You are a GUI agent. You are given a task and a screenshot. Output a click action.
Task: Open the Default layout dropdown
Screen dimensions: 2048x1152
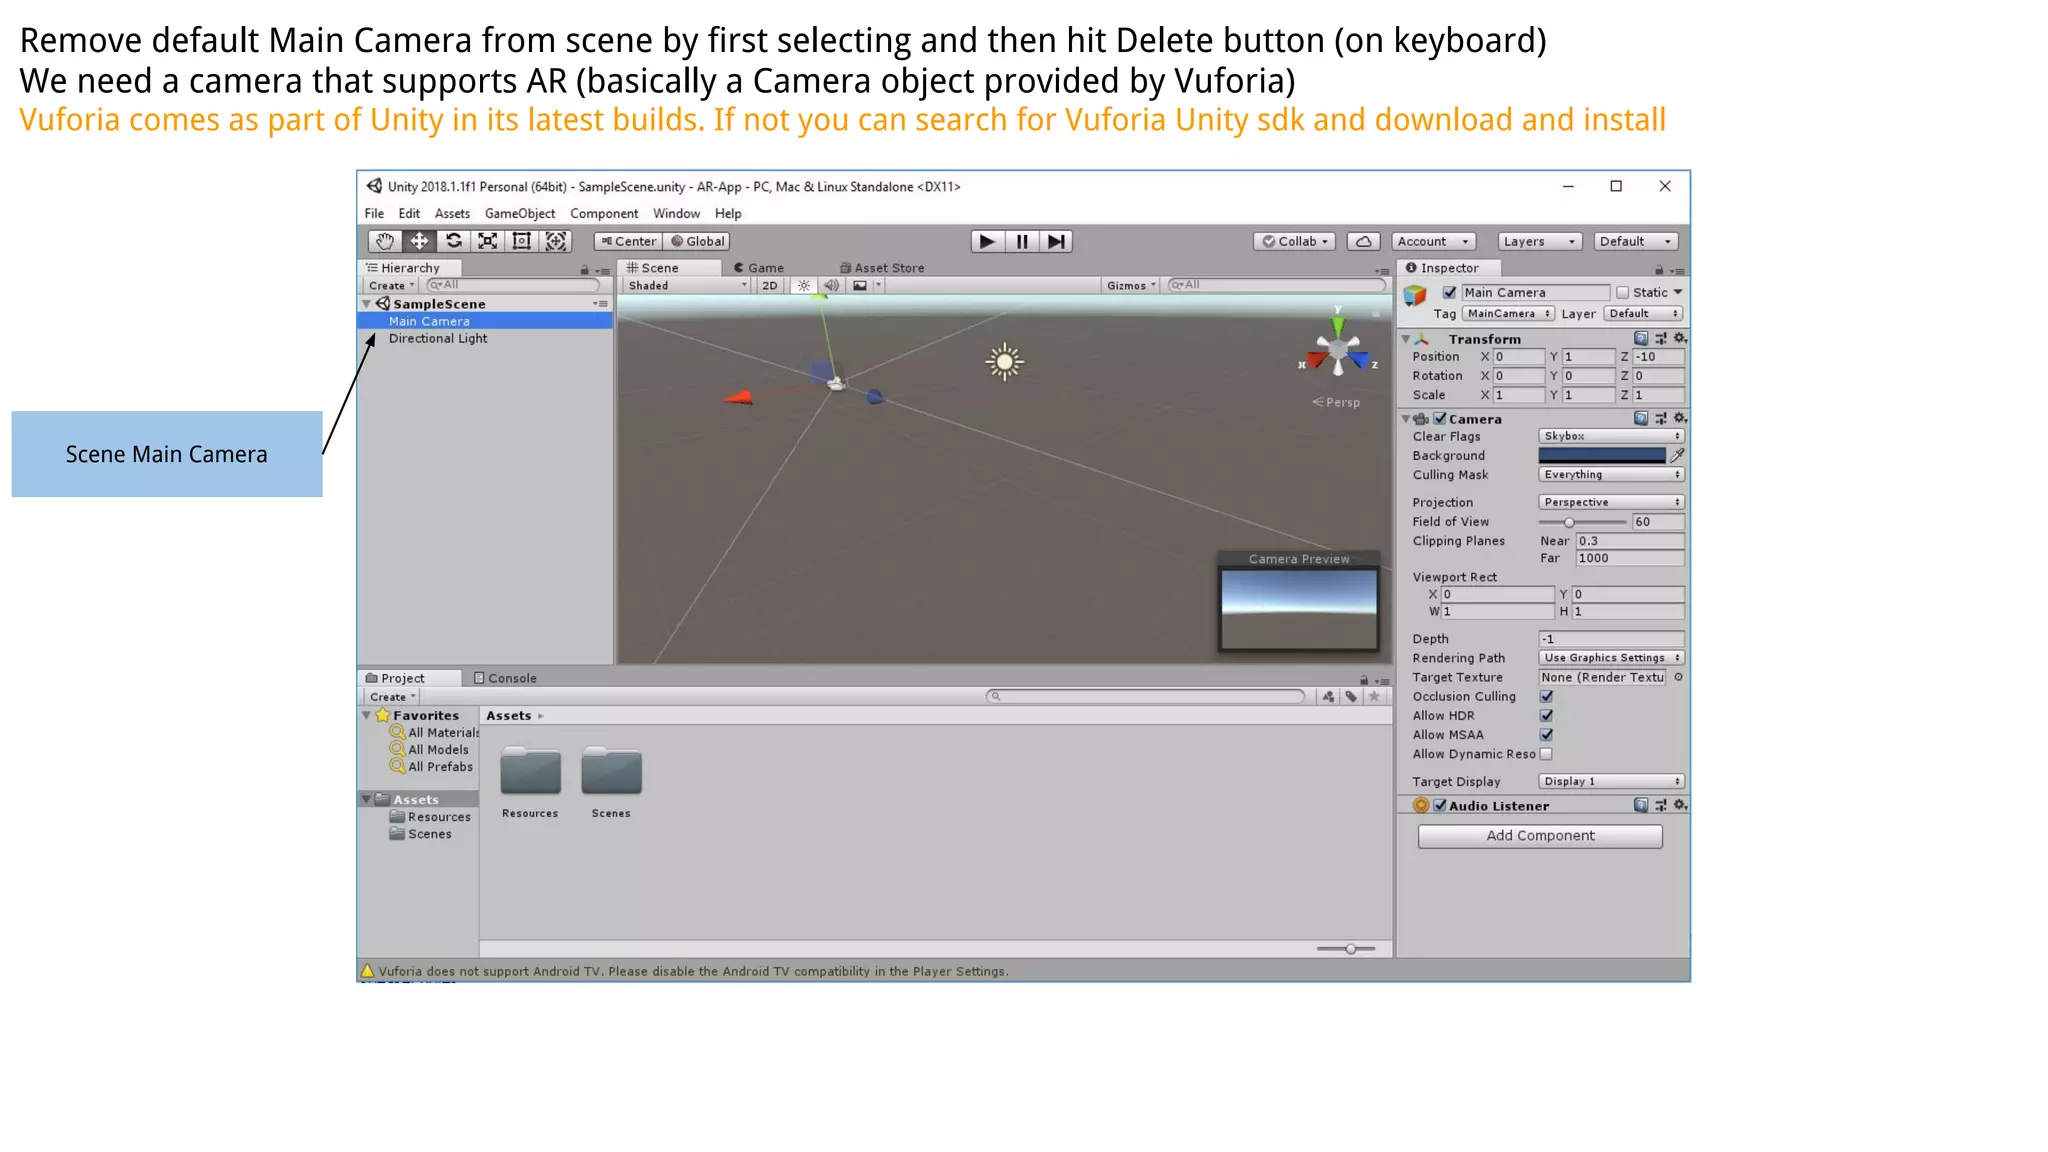point(1635,241)
